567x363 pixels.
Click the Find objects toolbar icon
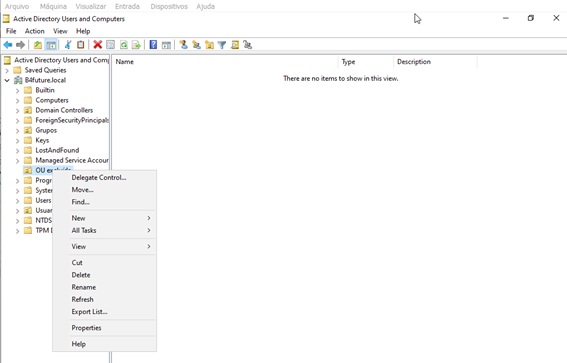point(235,45)
